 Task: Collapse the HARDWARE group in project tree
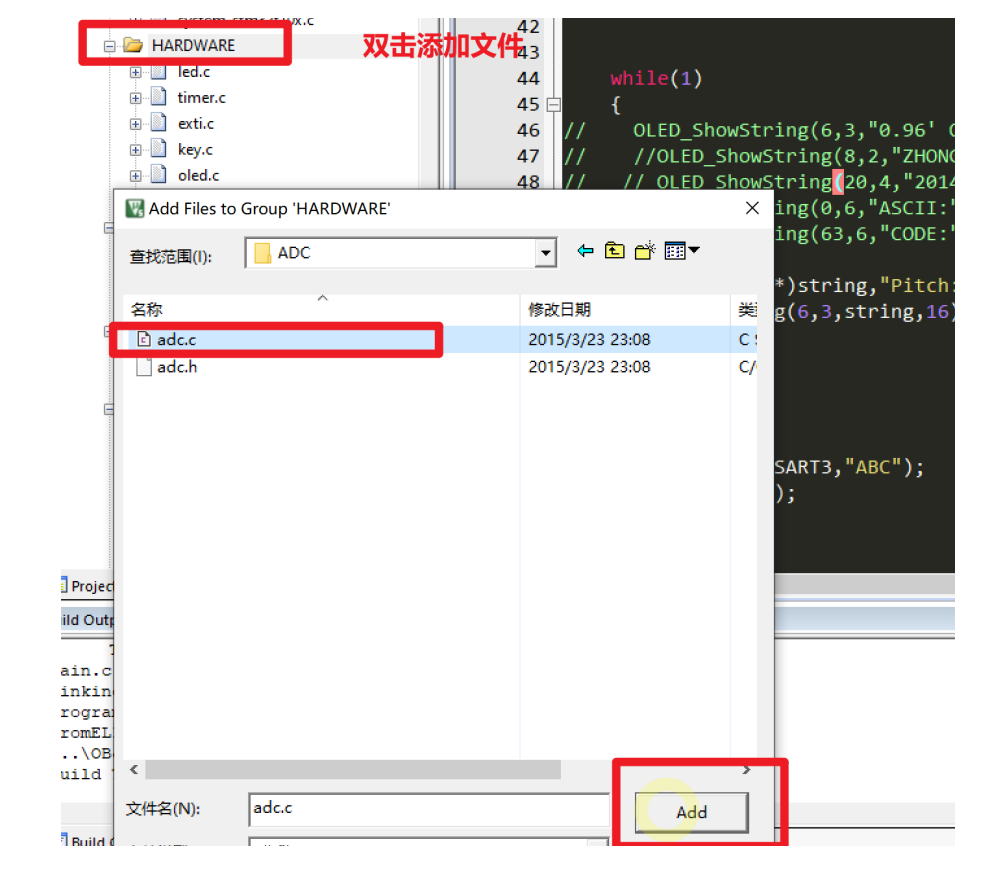click(x=109, y=46)
